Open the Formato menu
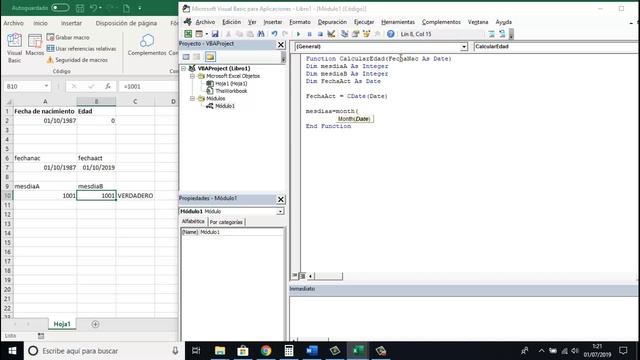The image size is (640, 360). 300,22
